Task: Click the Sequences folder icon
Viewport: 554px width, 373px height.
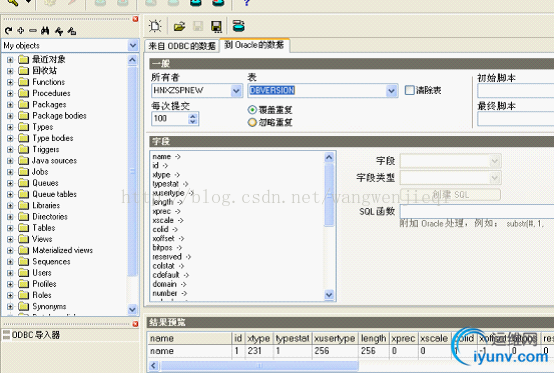Action: (23, 261)
